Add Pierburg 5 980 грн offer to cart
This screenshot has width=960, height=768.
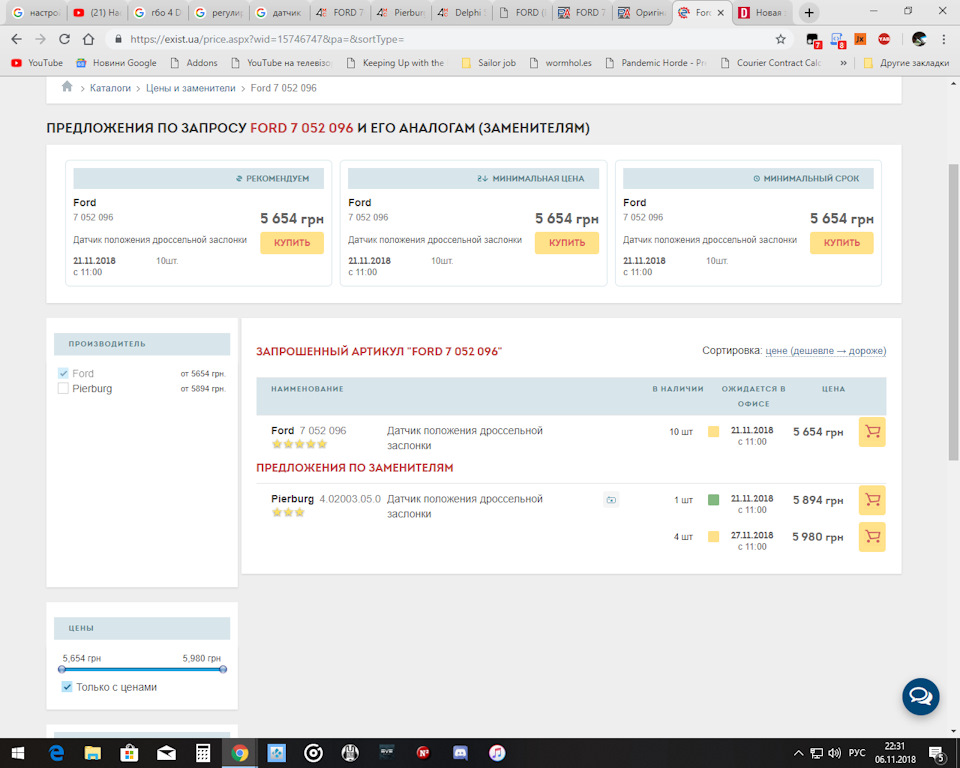click(x=872, y=536)
